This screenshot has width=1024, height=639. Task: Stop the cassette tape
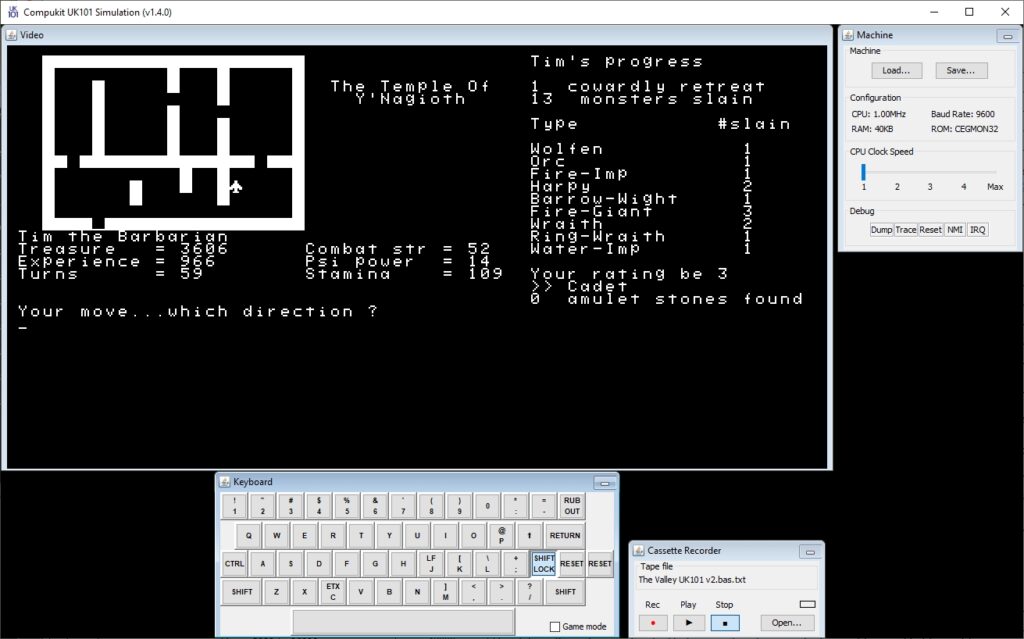pyautogui.click(x=724, y=623)
